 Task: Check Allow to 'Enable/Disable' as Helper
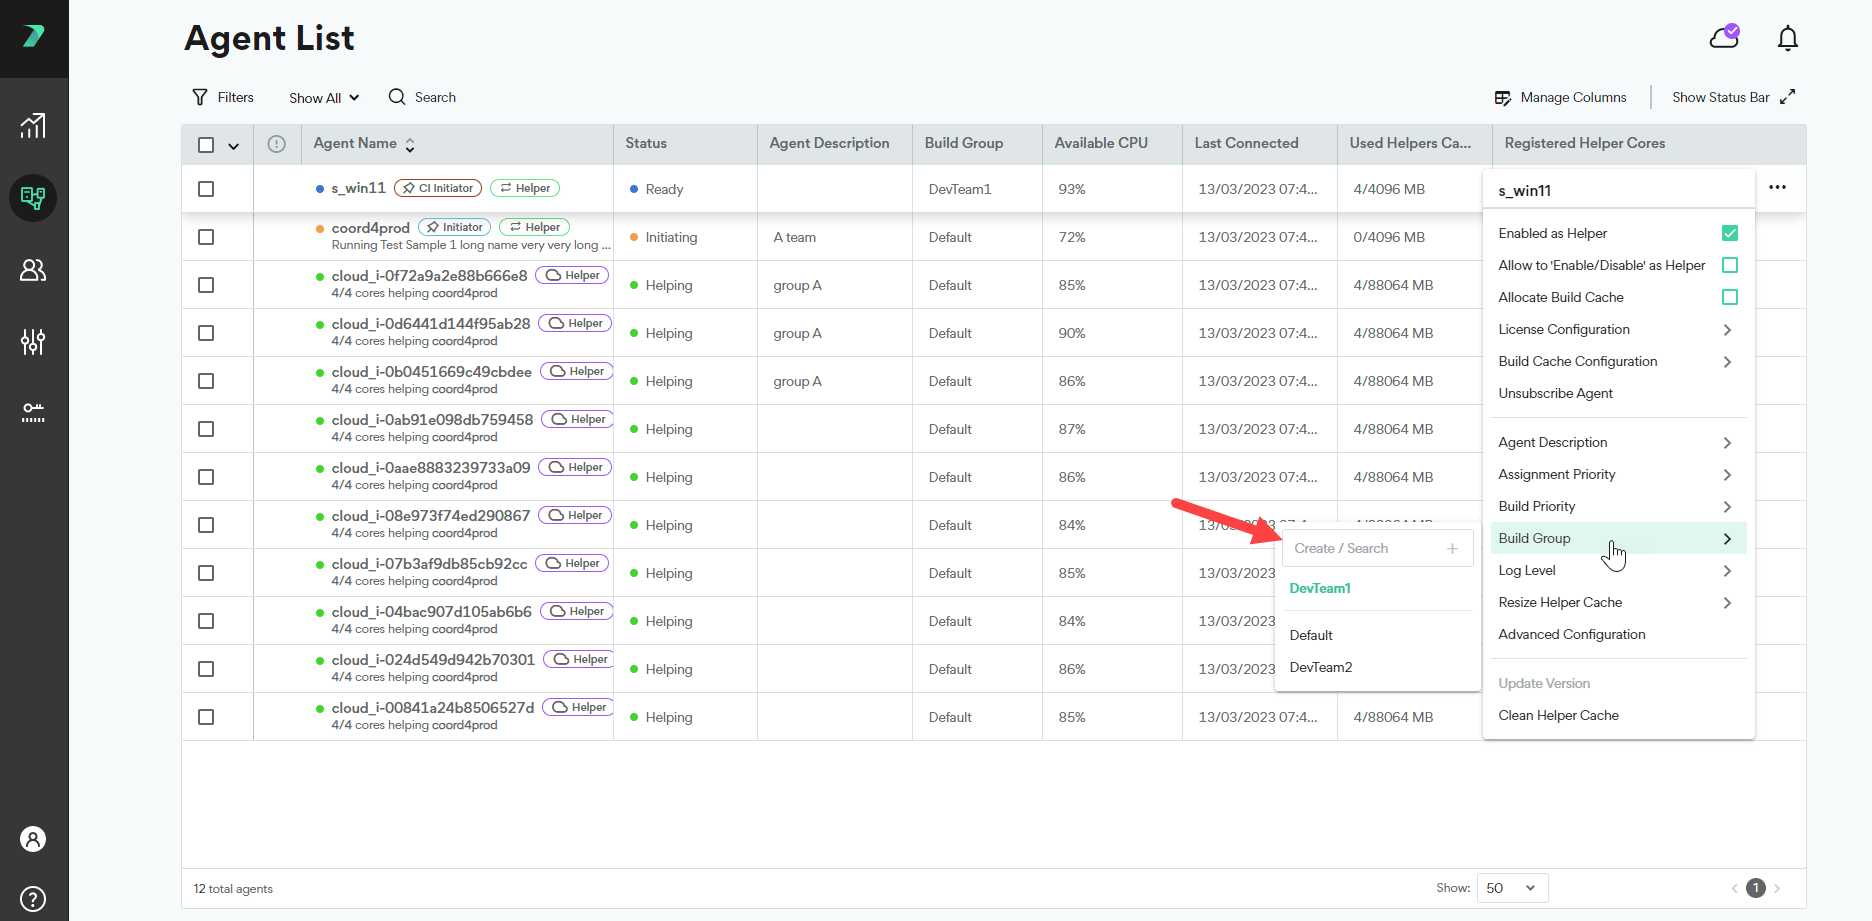tap(1730, 265)
